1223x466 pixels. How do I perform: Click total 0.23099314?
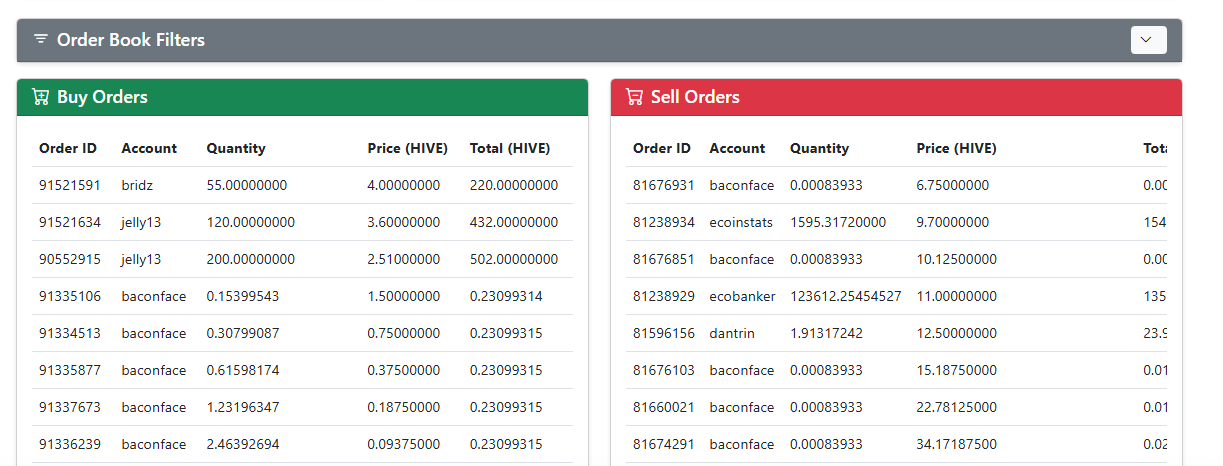tap(506, 296)
